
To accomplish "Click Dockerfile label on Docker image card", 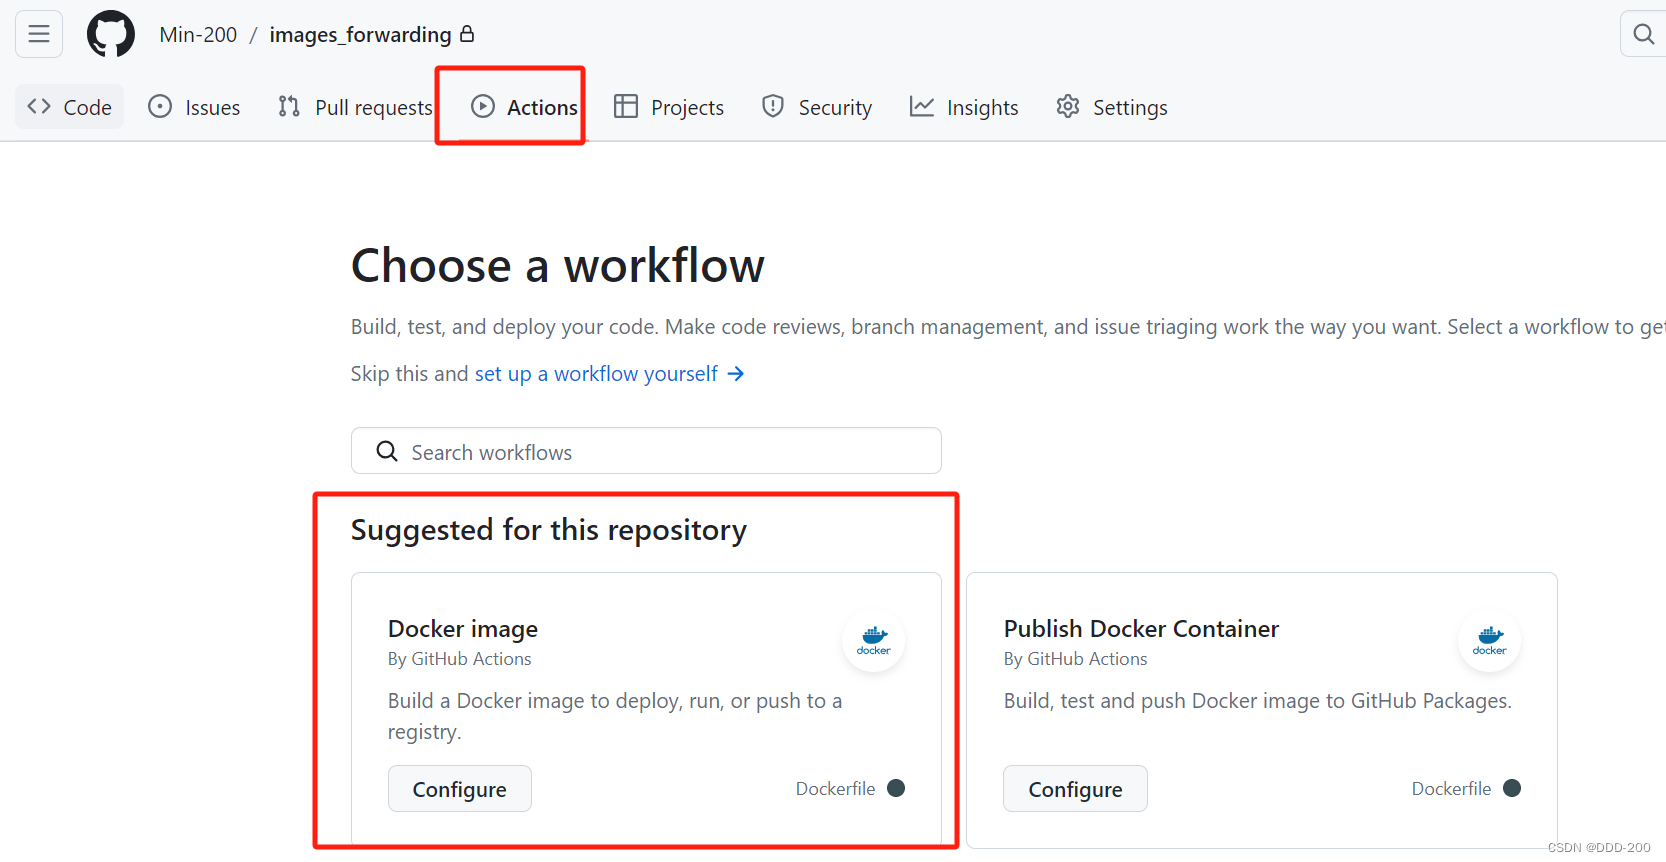I will click(835, 789).
